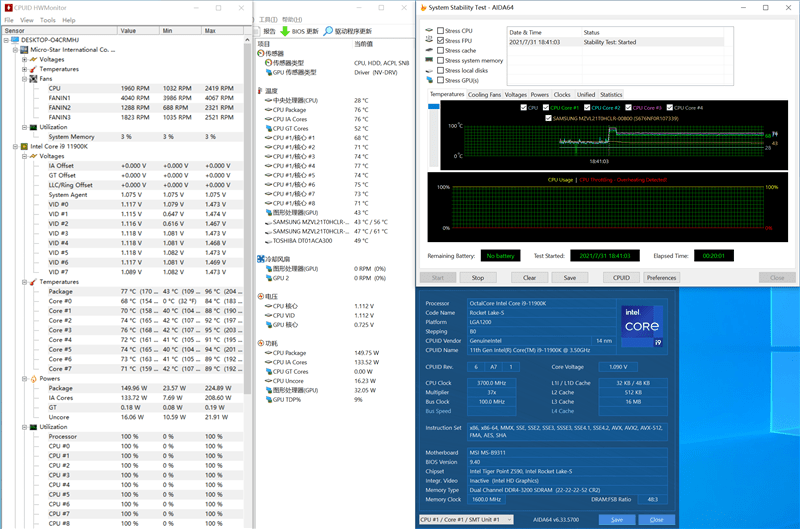Click the GPU 传感器类型 row icon
The width and height of the screenshot is (800, 529).
[x=268, y=72]
